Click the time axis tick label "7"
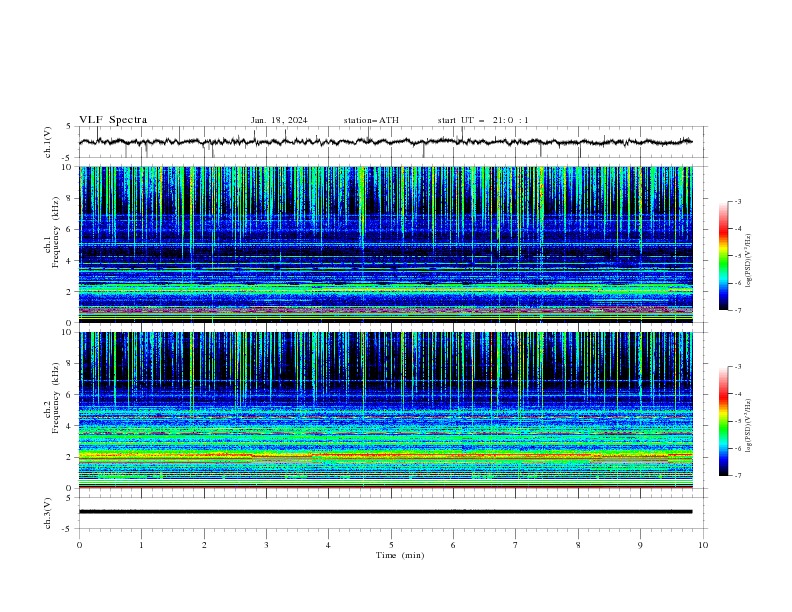 pos(516,545)
